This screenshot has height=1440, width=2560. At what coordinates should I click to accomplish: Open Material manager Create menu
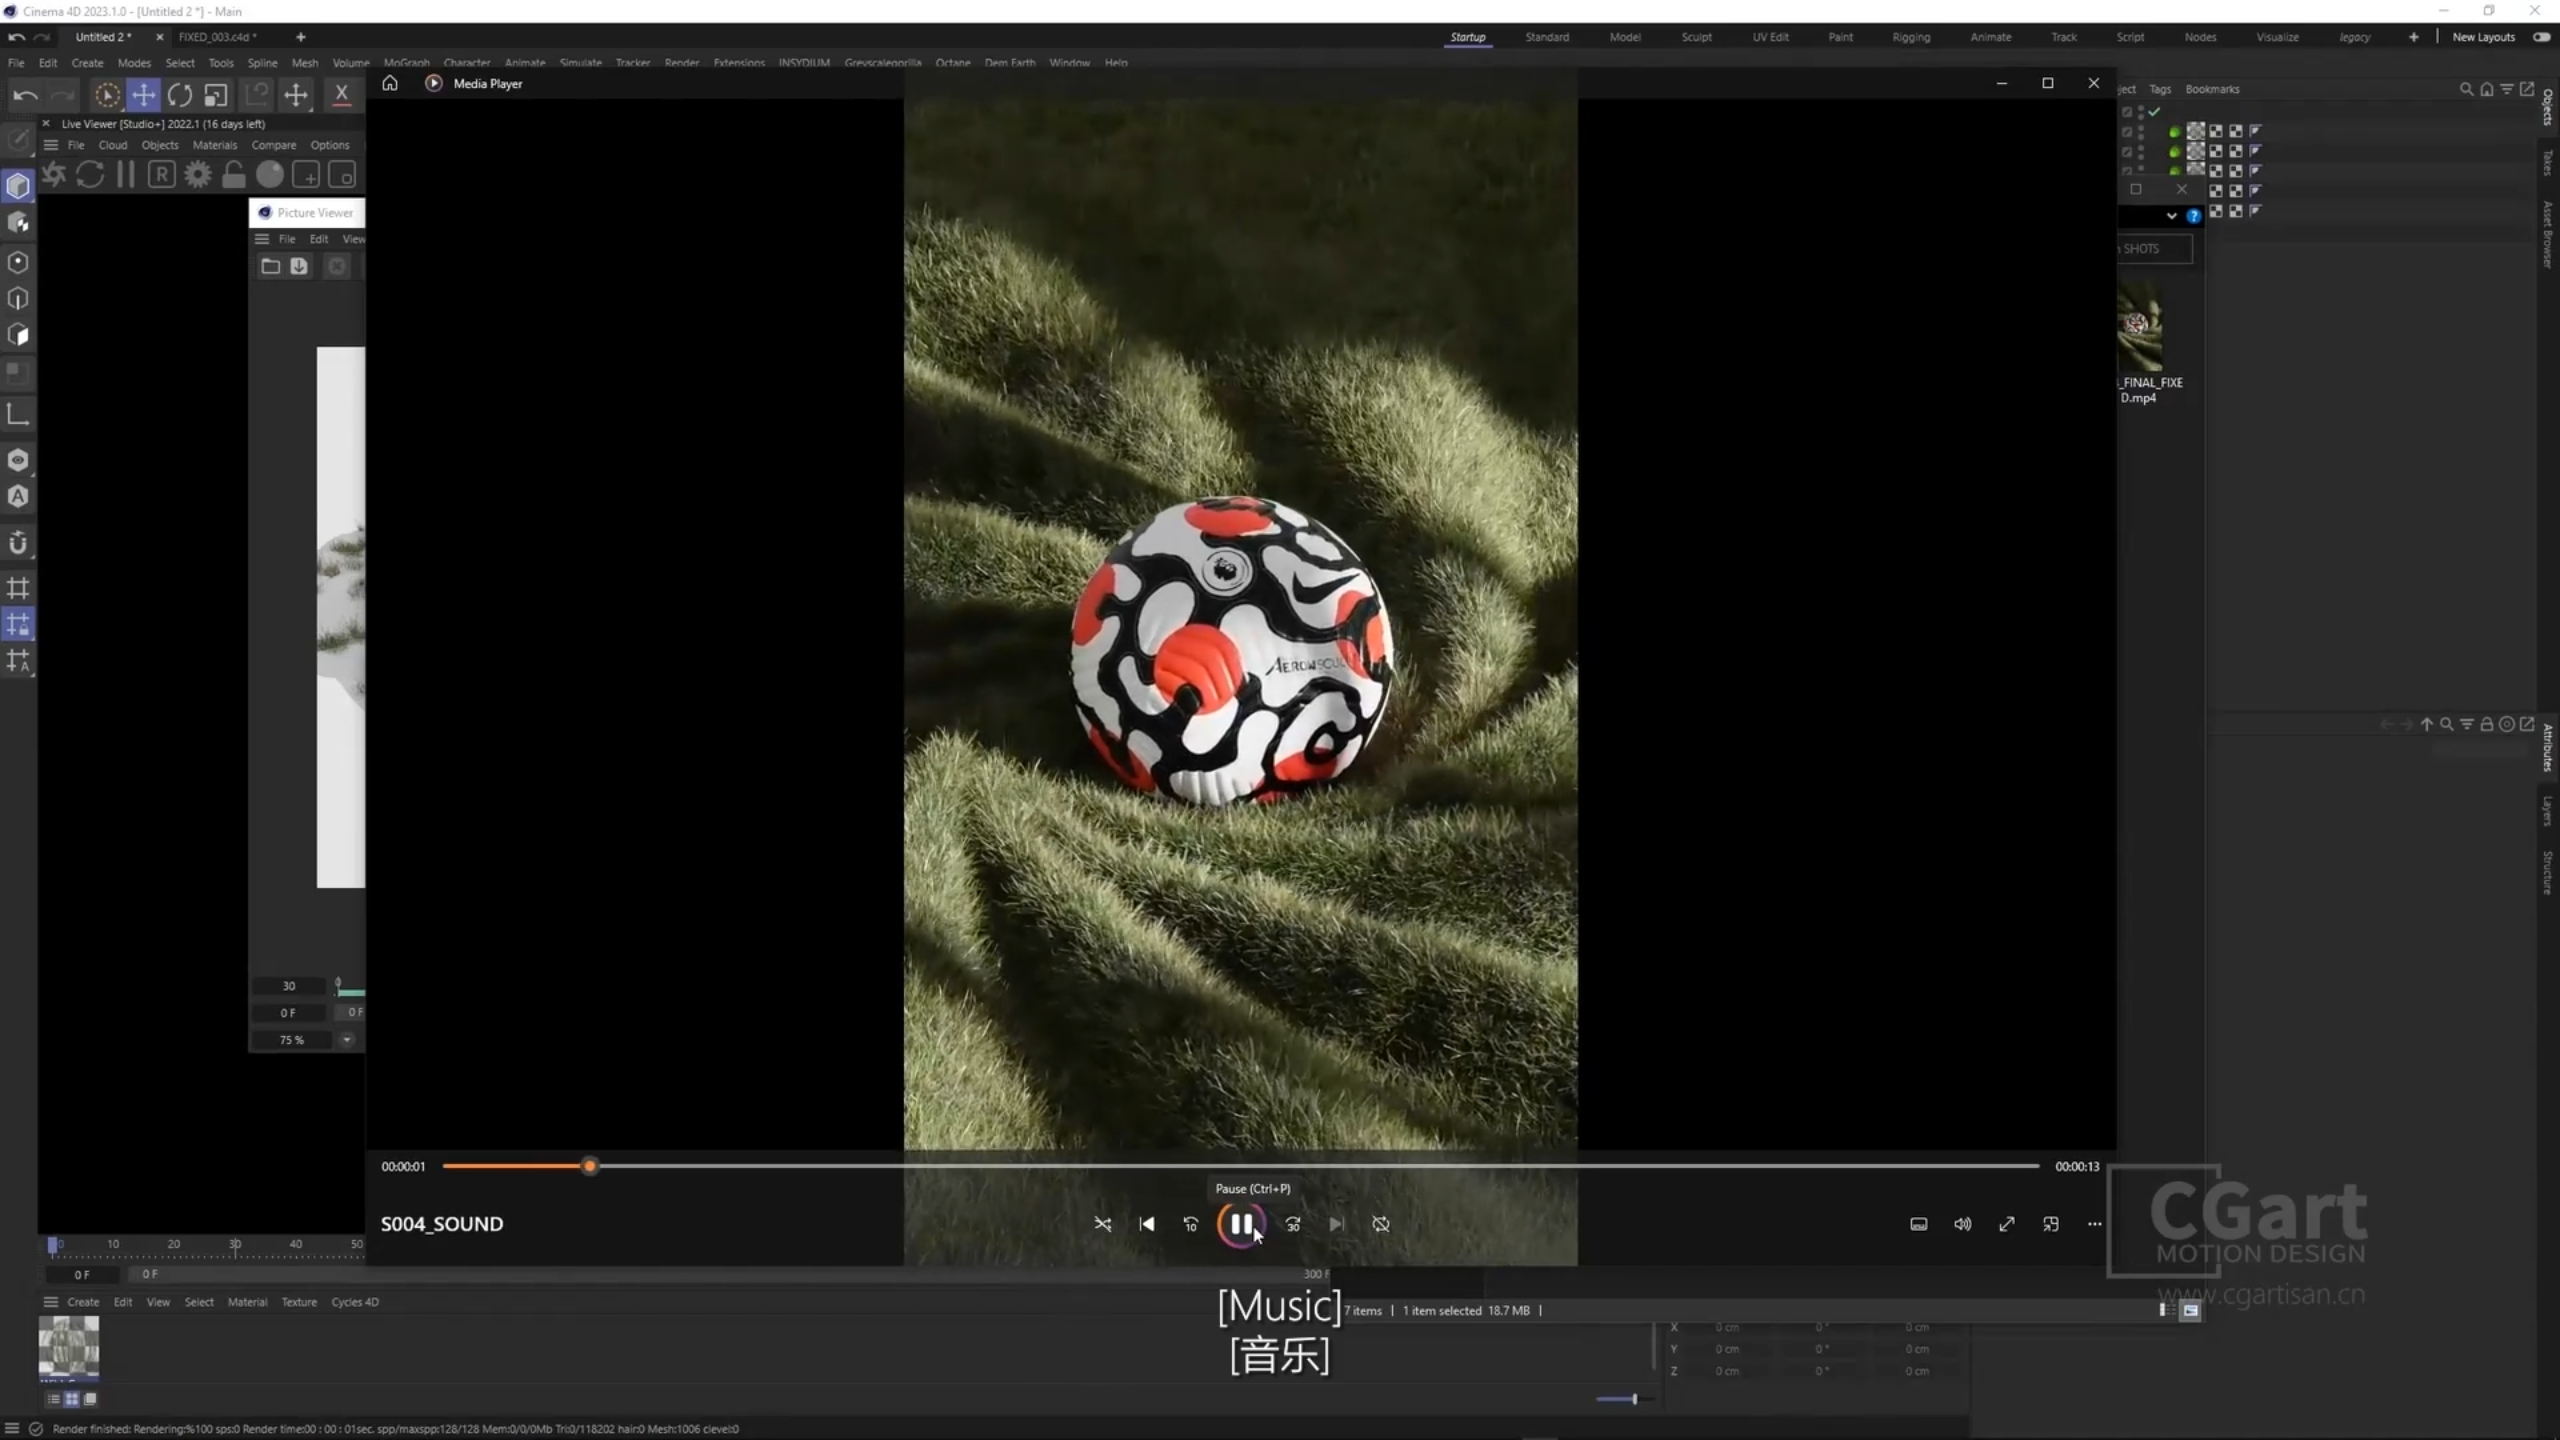click(83, 1302)
